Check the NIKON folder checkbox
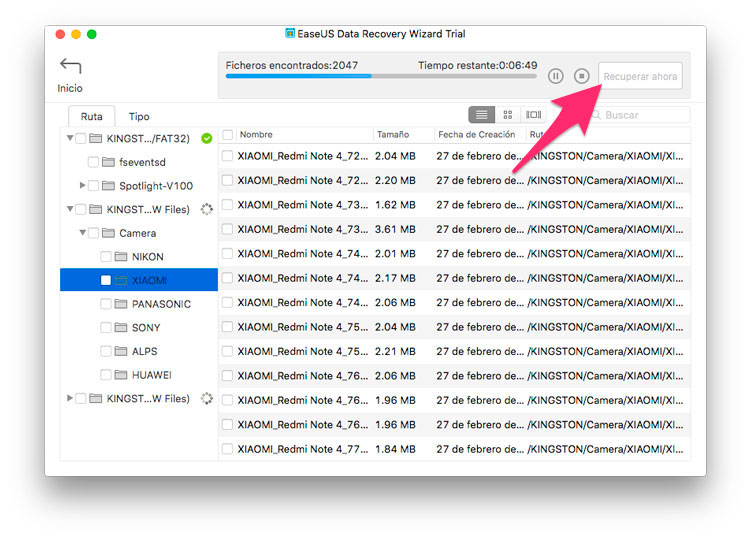 click(106, 257)
